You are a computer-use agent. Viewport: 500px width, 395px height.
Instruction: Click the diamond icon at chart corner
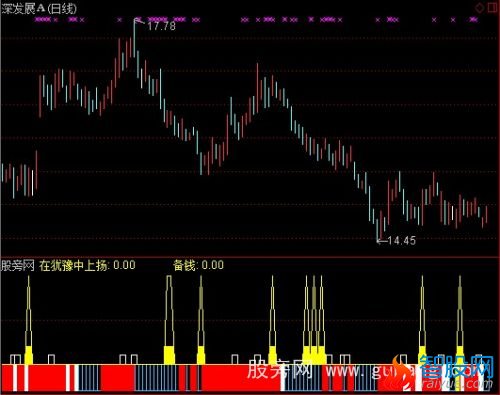tap(480, 7)
